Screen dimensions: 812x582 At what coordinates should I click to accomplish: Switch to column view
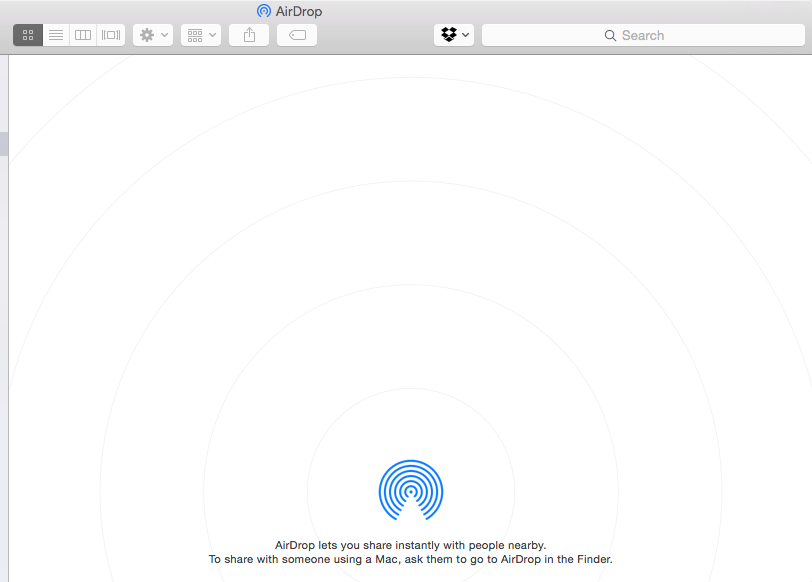83,35
